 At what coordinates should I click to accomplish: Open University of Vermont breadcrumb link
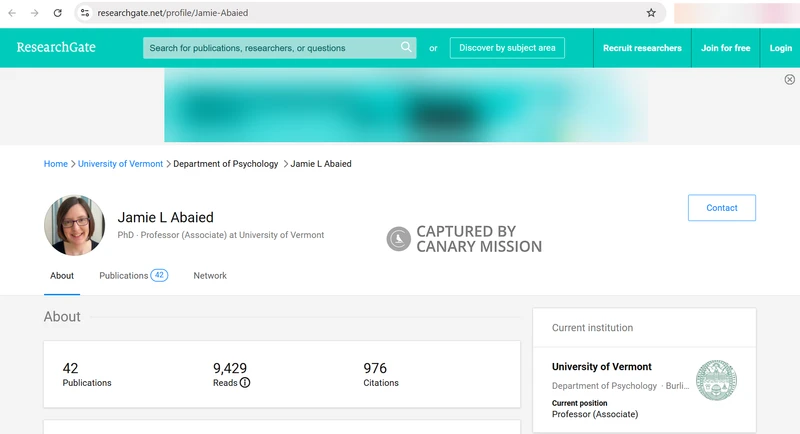point(120,164)
